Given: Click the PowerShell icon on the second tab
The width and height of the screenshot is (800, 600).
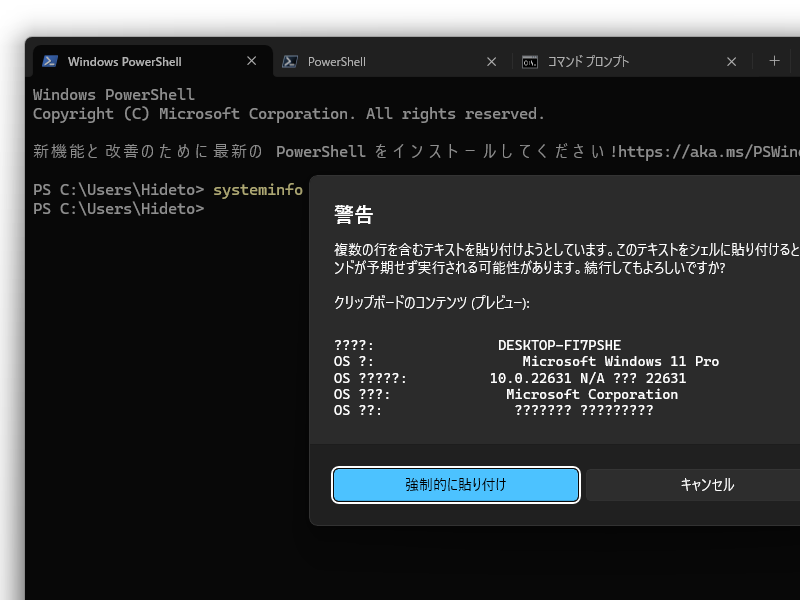Looking at the screenshot, I should click(291, 61).
